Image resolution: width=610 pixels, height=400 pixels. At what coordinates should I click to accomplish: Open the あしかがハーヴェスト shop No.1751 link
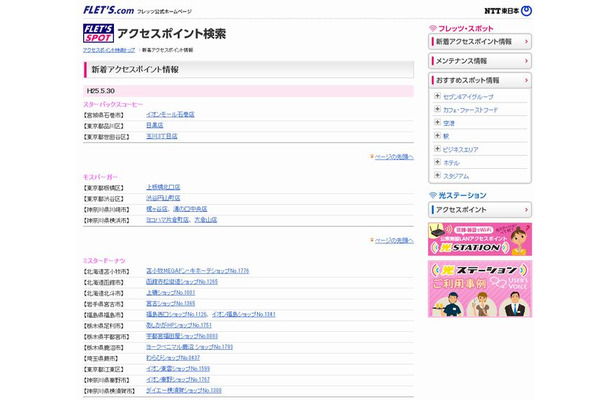point(179,325)
